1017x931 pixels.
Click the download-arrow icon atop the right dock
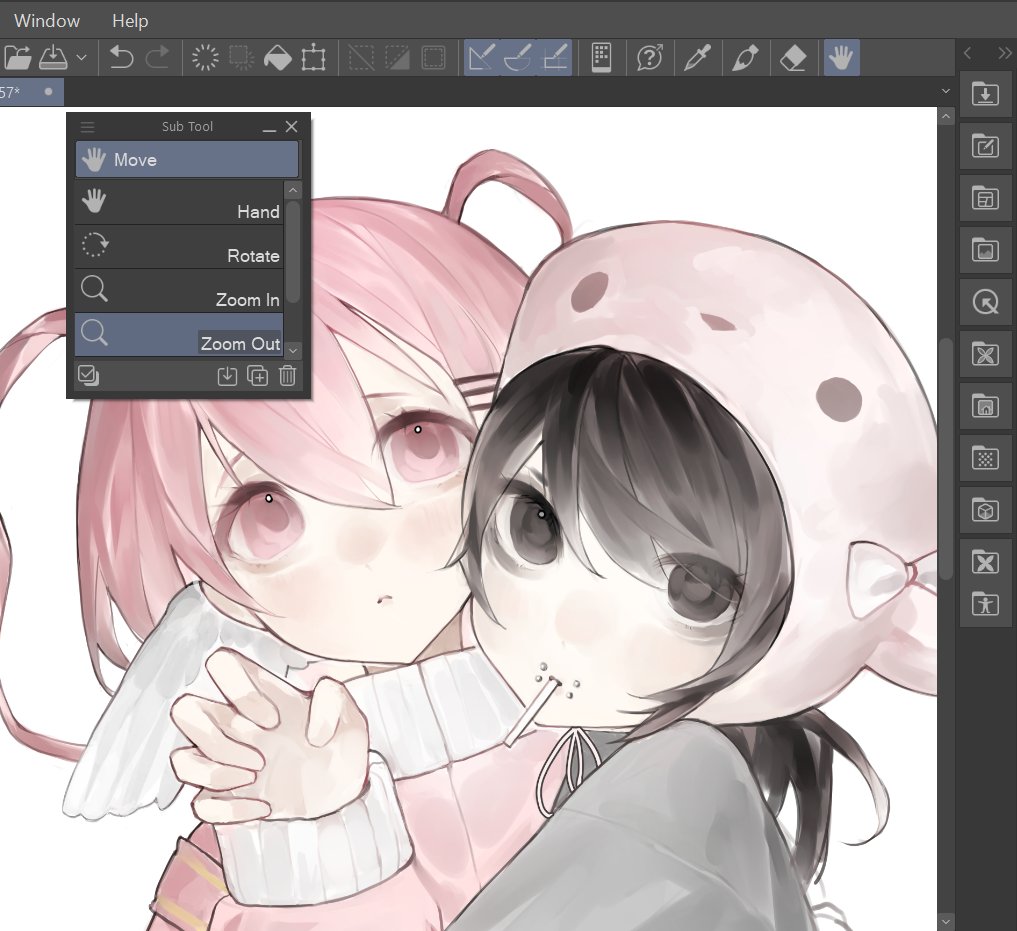(x=985, y=94)
